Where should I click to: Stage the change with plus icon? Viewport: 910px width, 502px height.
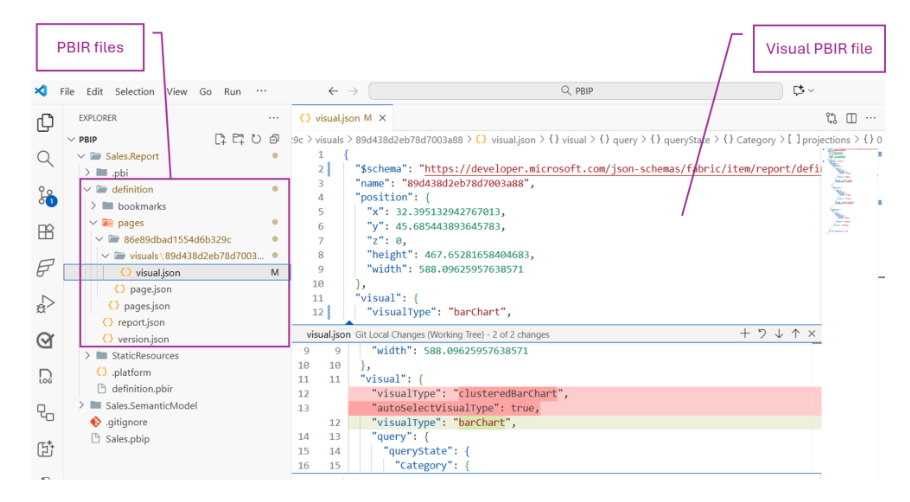pos(745,333)
